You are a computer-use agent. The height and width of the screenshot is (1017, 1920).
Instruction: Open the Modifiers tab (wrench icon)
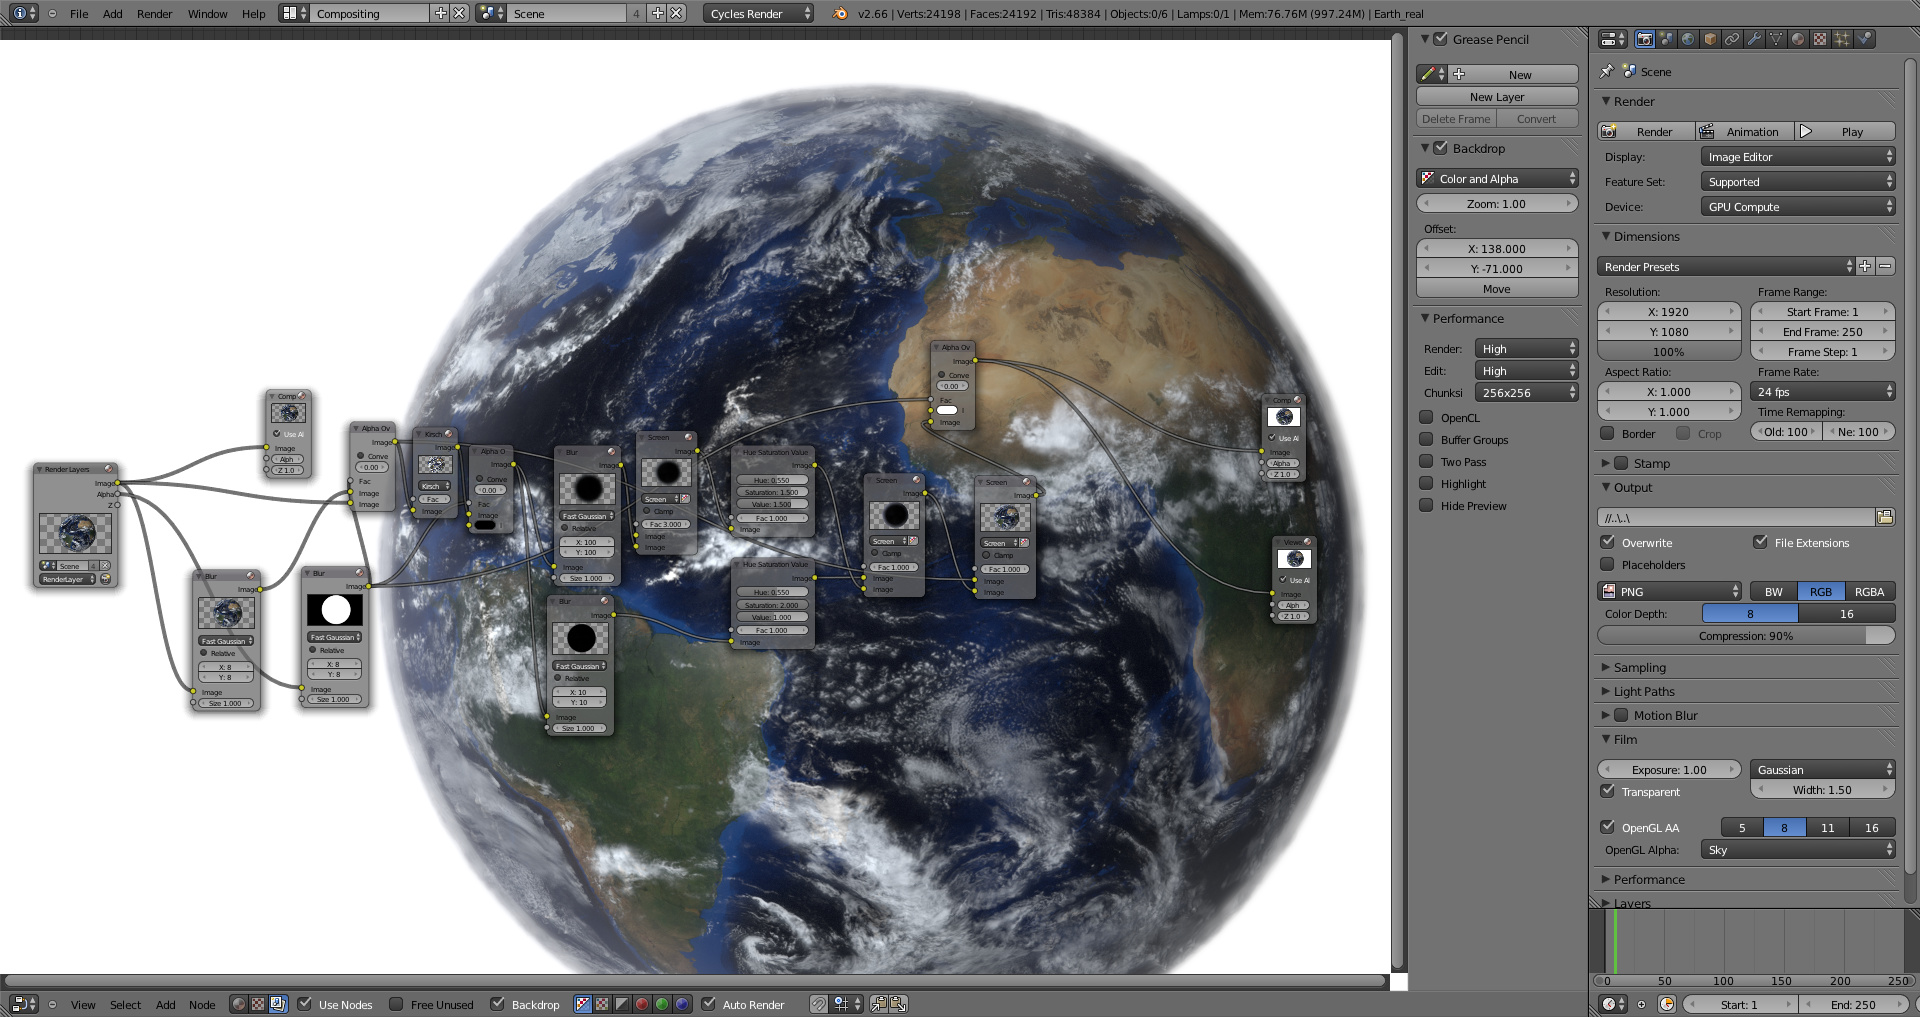point(1754,39)
